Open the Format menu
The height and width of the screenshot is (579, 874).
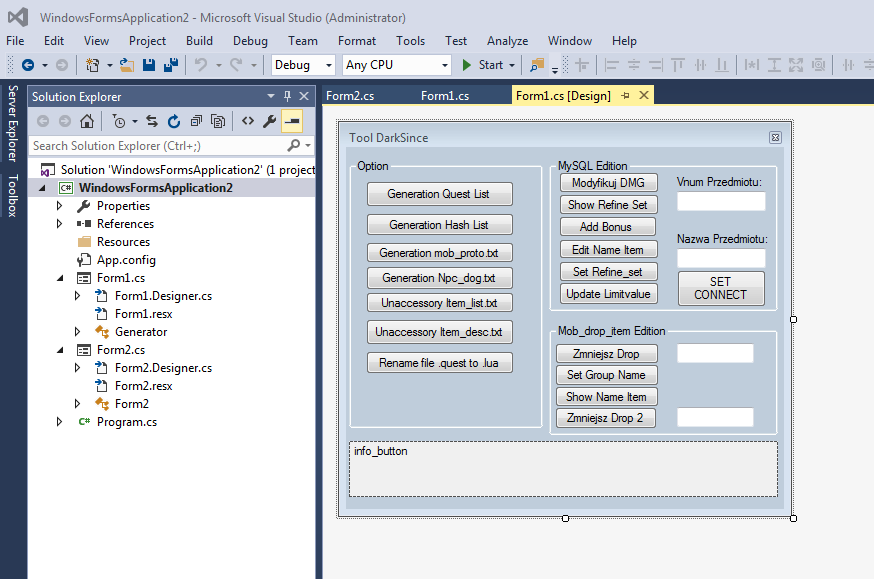click(x=357, y=41)
